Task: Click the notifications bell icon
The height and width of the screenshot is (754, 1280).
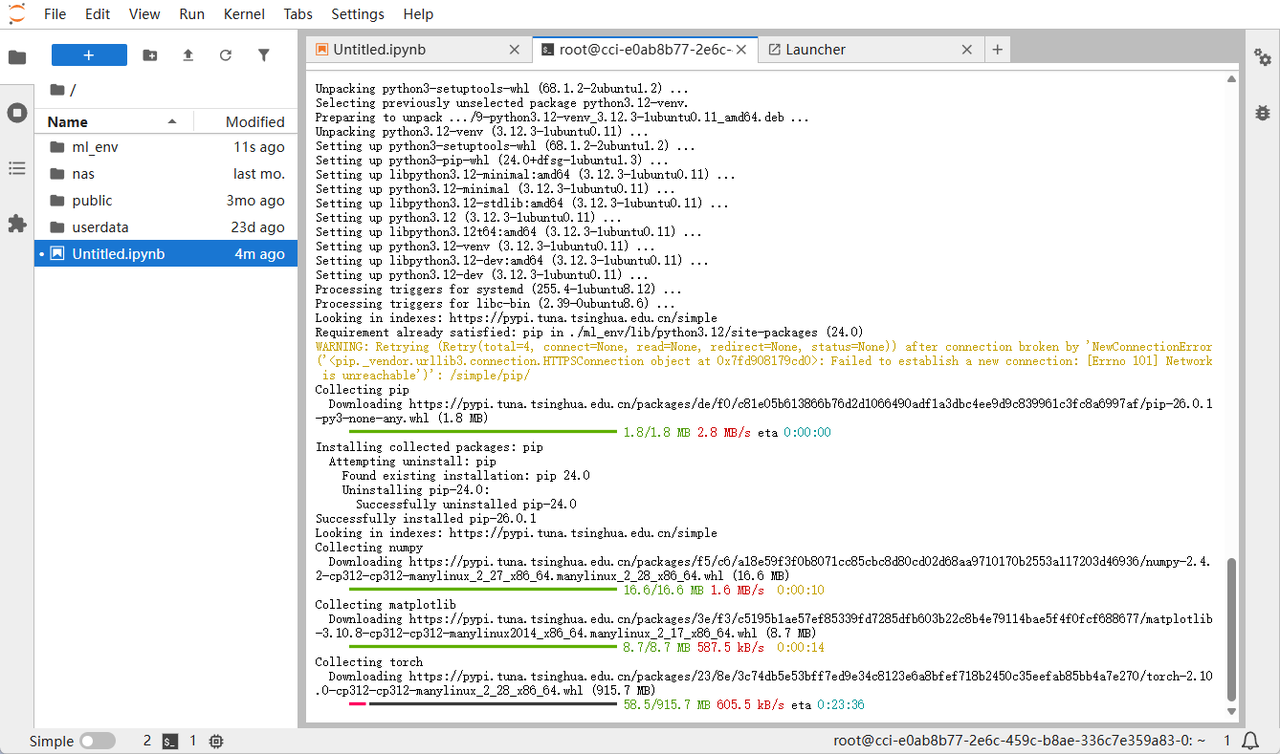Action: [x=1250, y=741]
